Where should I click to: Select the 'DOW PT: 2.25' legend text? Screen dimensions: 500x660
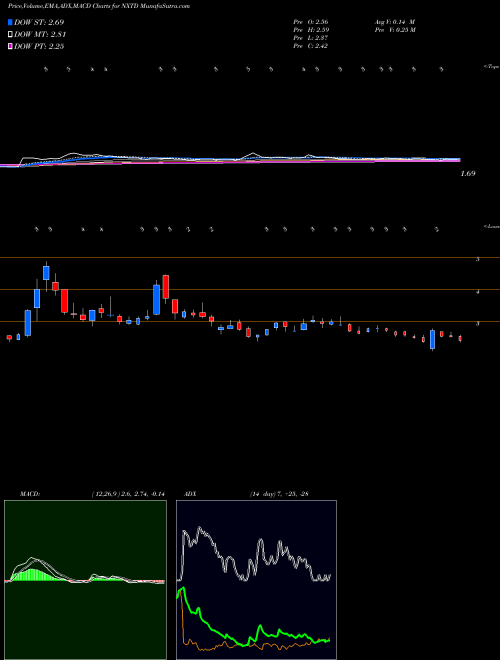pos(39,46)
